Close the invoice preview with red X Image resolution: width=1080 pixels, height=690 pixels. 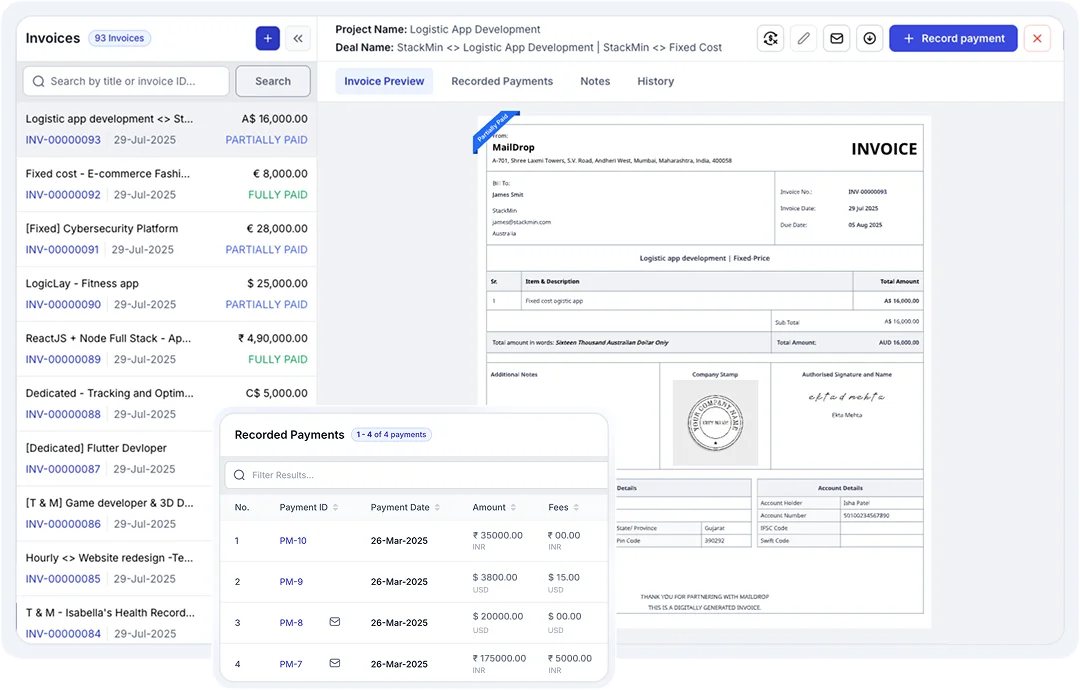1037,39
